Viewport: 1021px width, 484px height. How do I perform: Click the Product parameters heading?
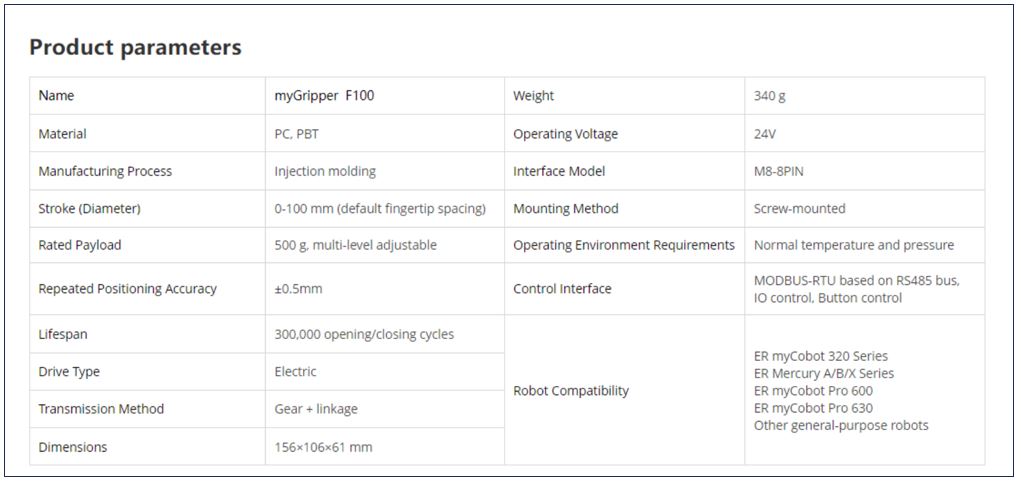point(135,47)
